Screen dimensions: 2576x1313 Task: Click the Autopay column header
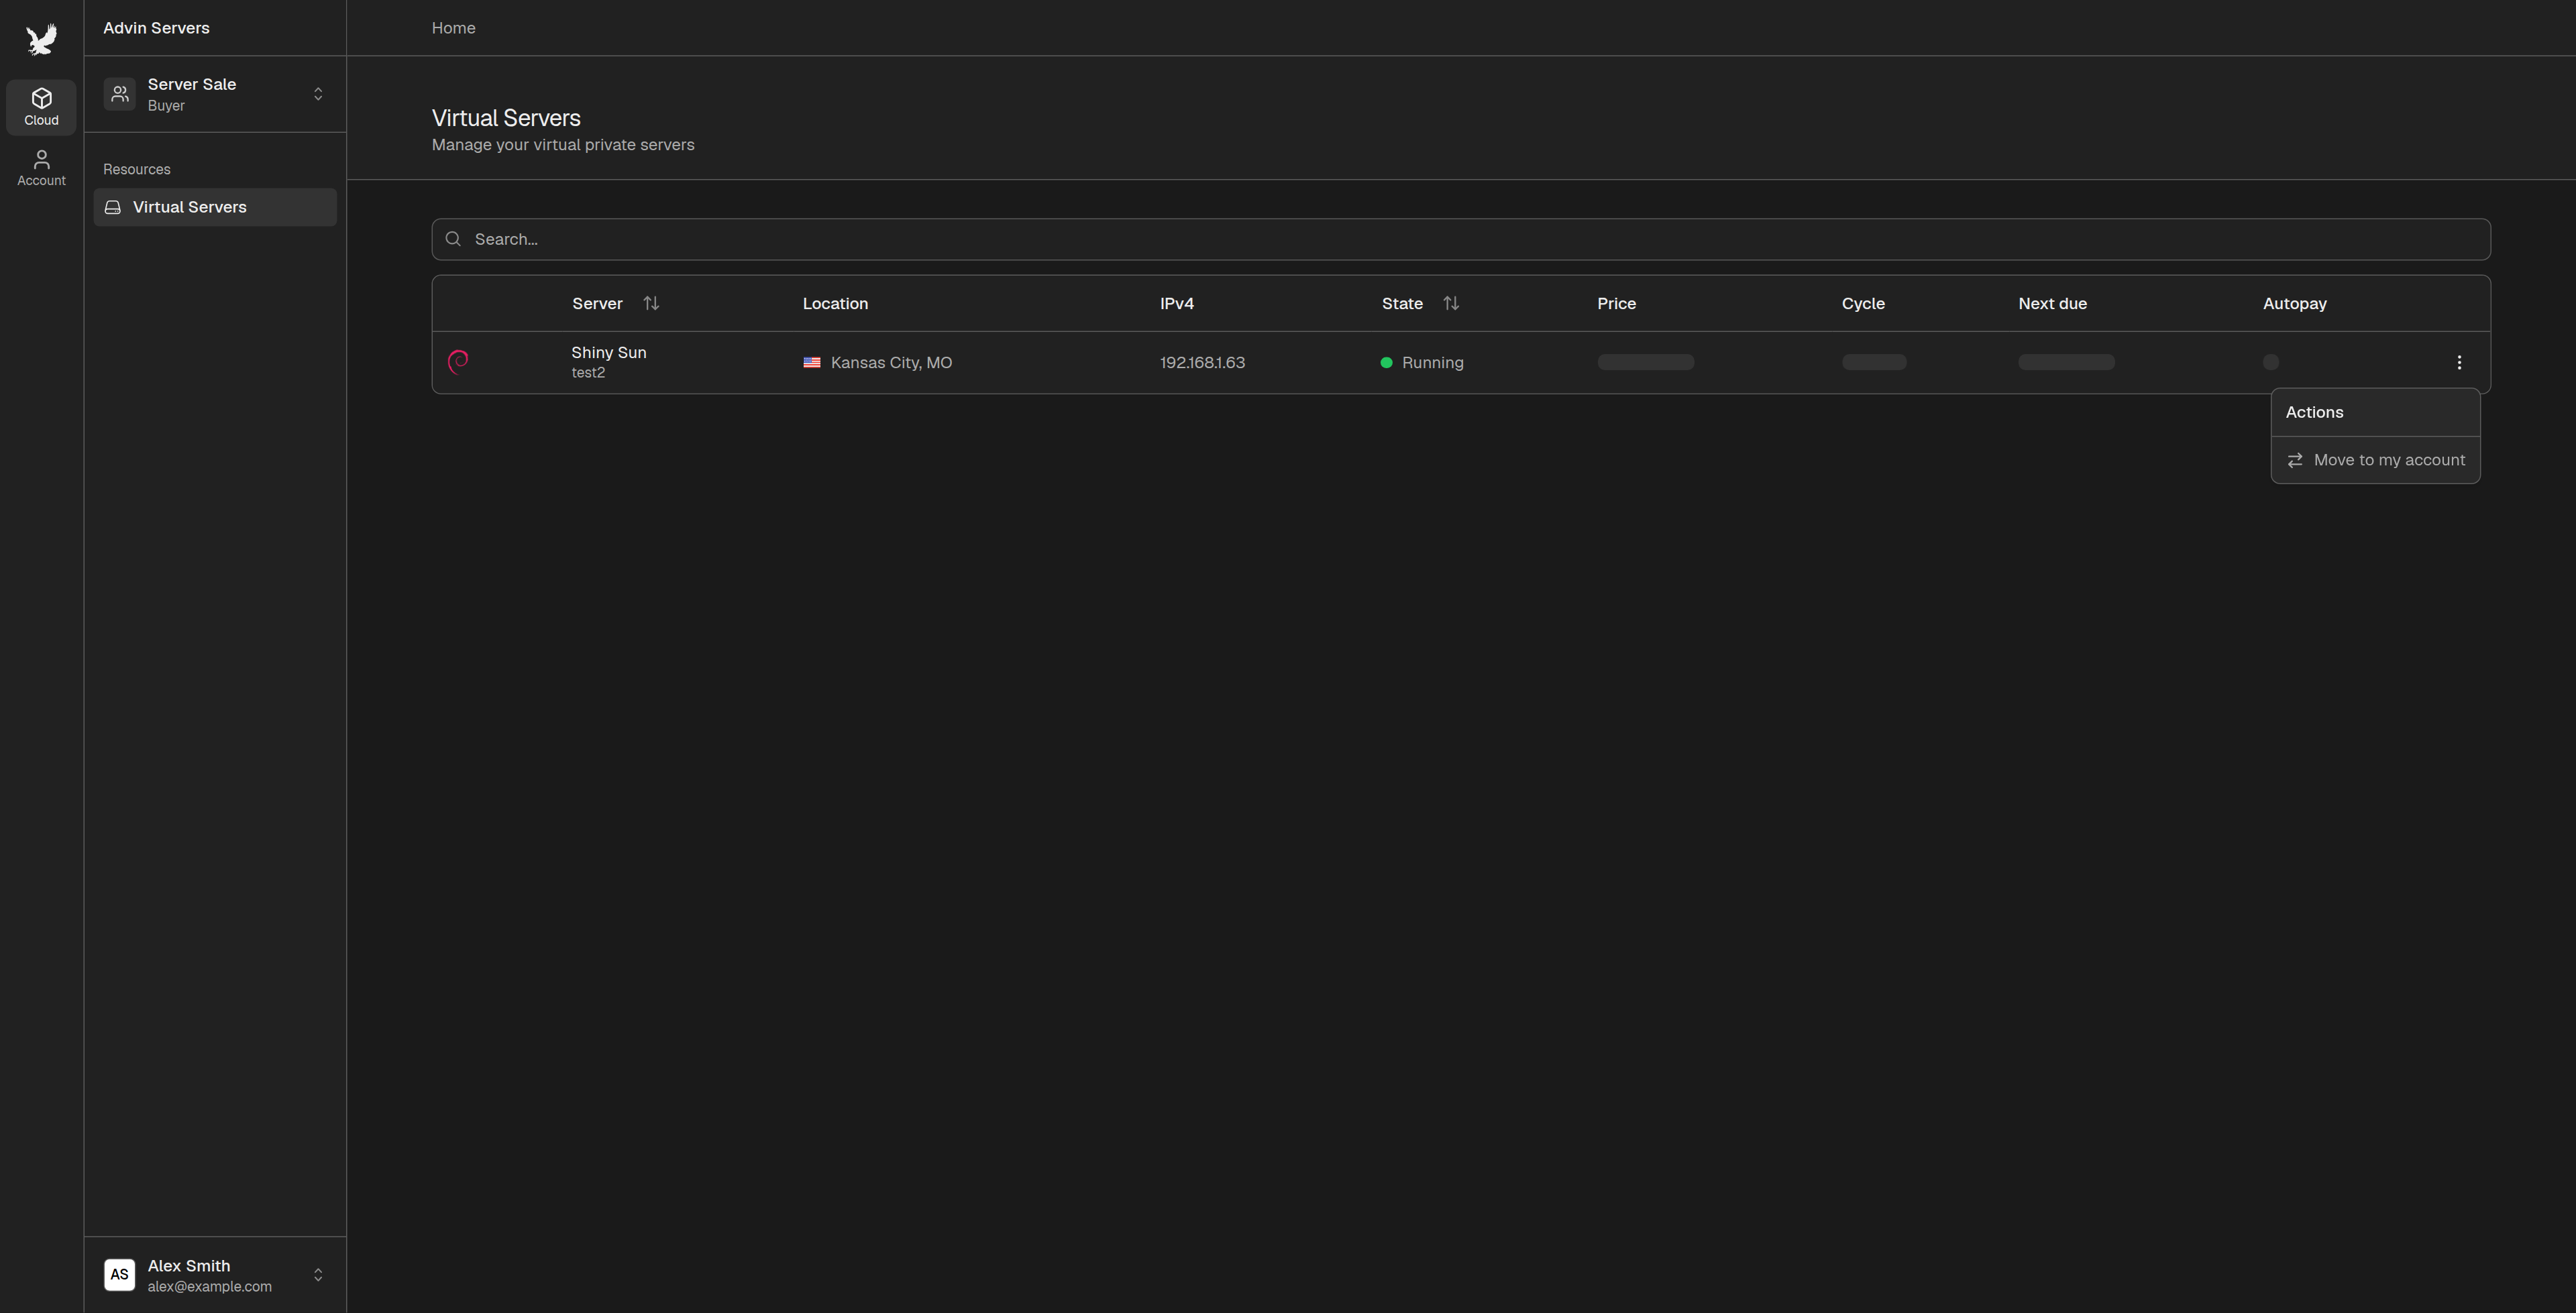pos(2294,304)
